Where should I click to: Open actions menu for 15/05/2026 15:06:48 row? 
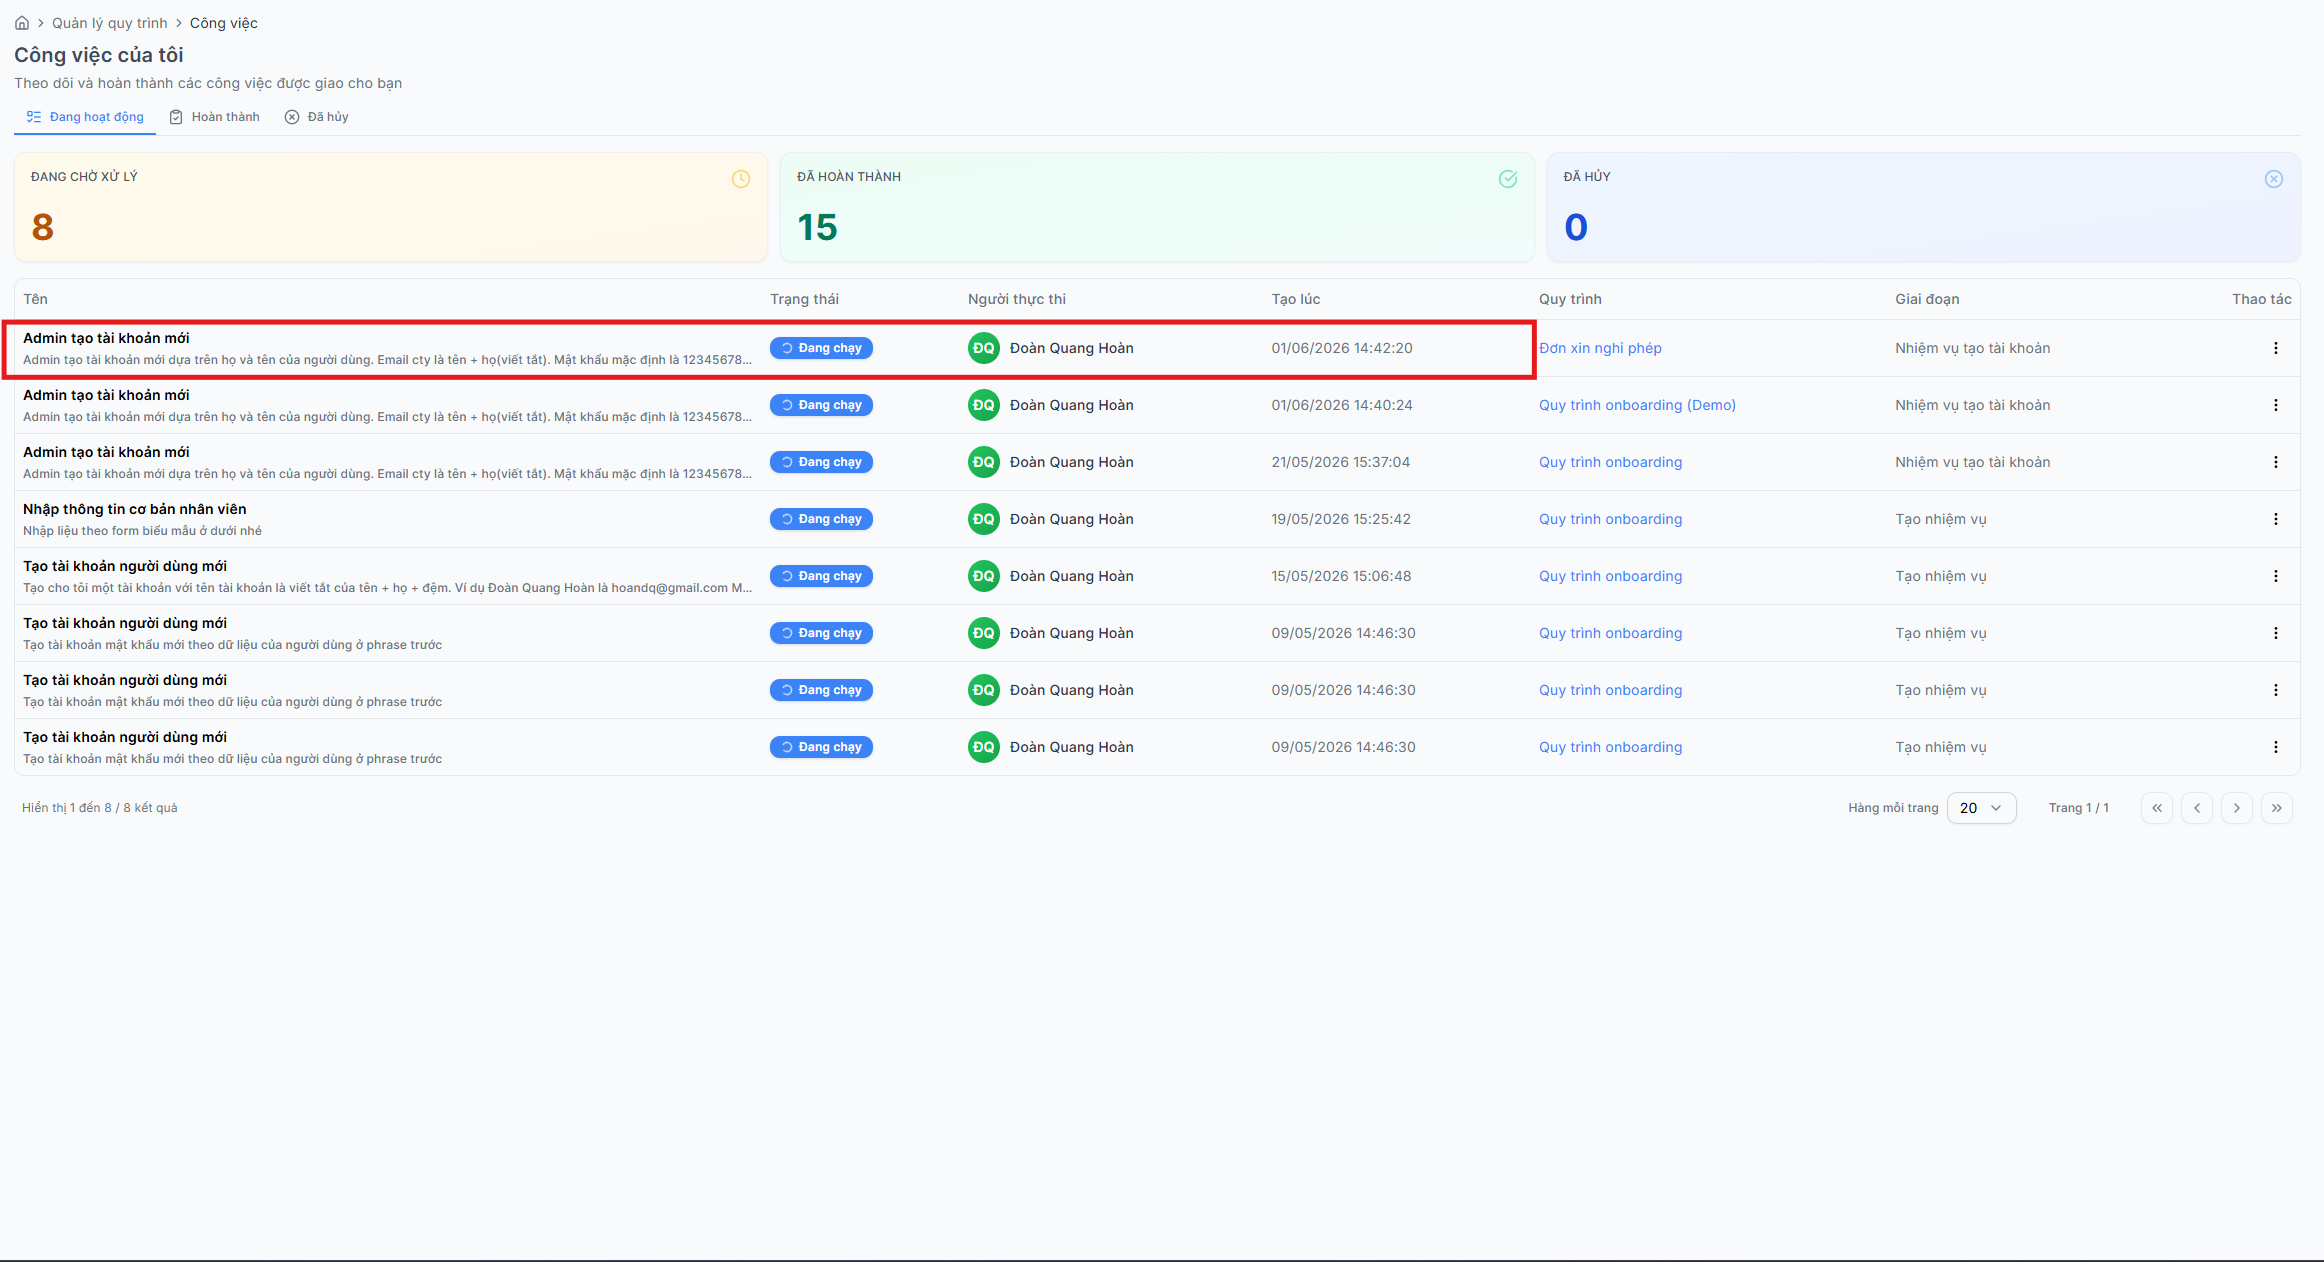tap(2276, 576)
